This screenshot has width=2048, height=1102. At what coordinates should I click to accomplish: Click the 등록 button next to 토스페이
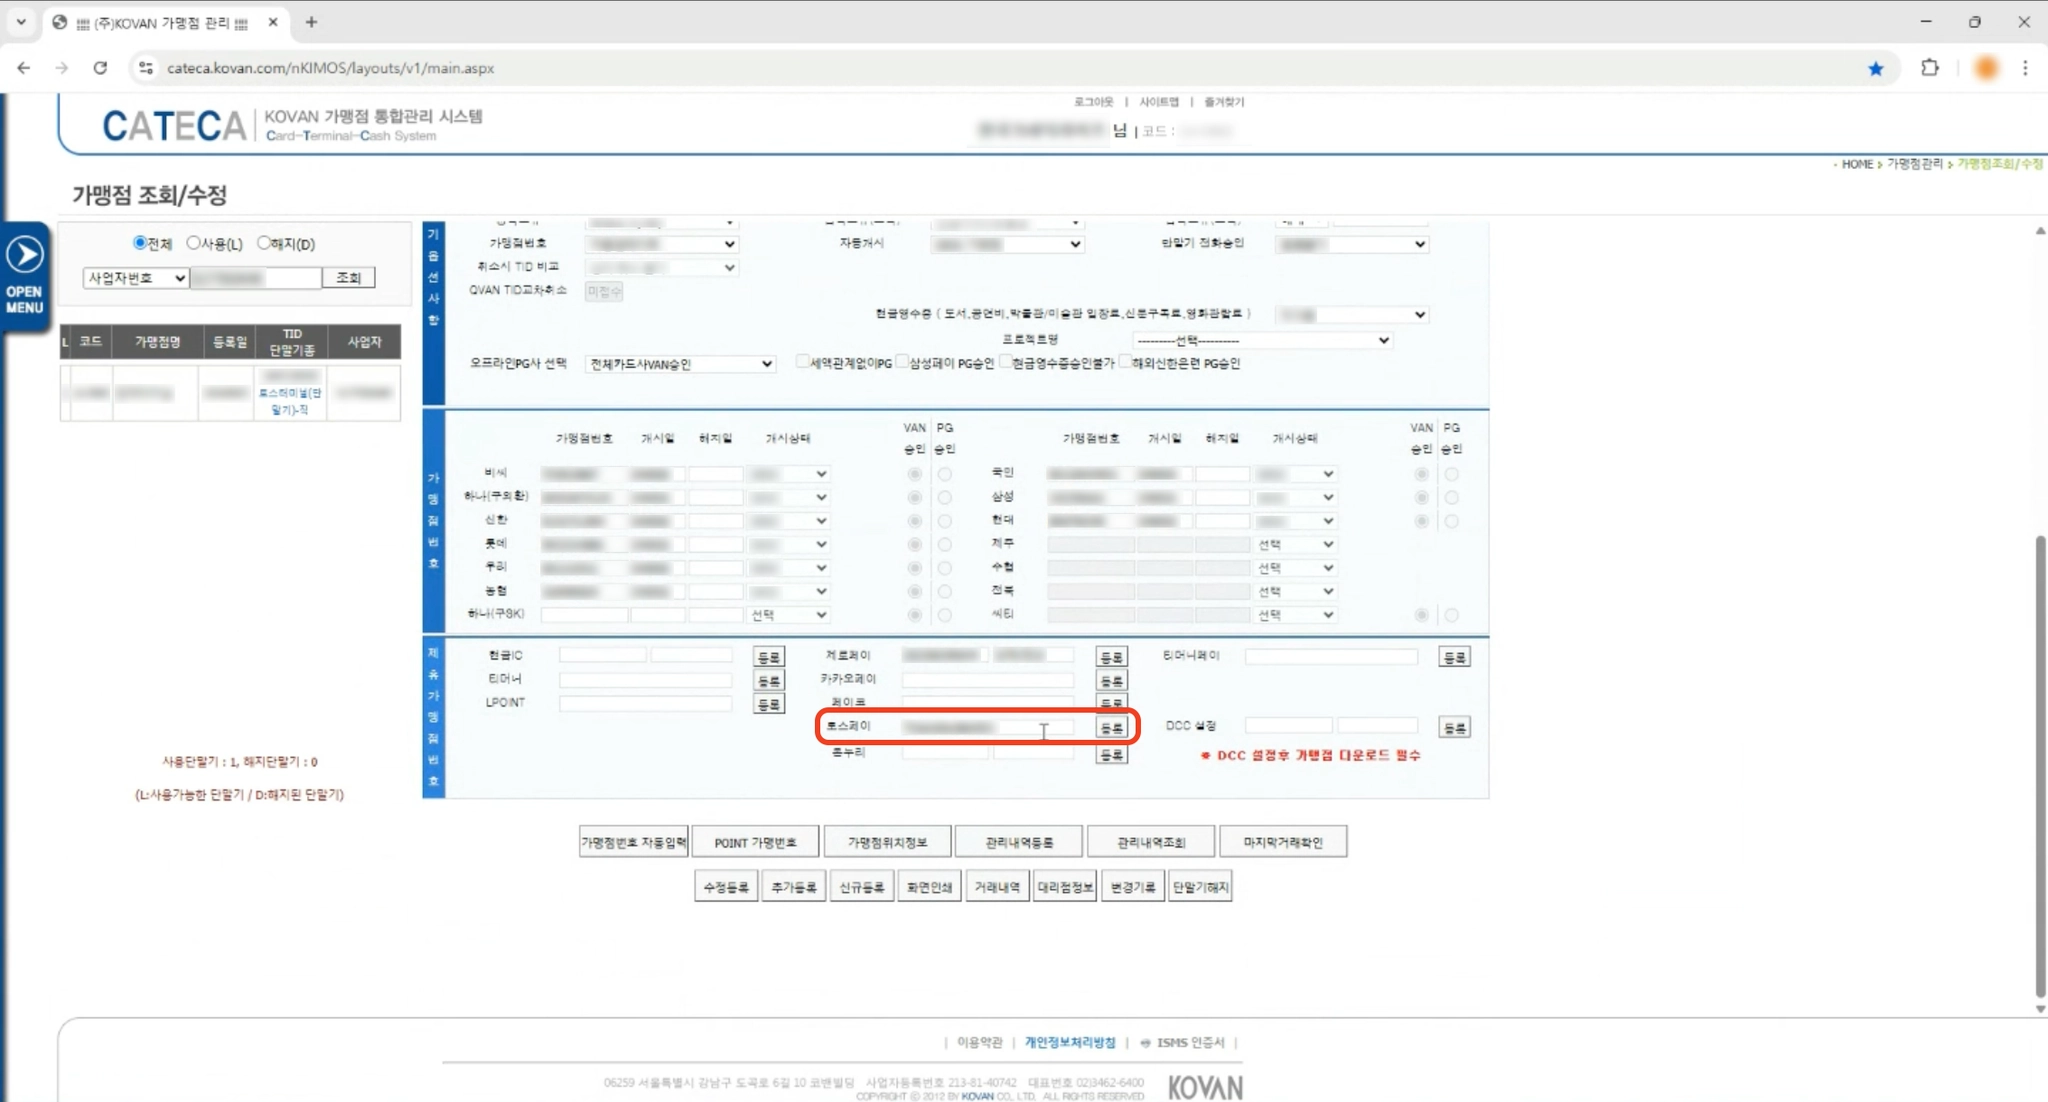tap(1111, 728)
